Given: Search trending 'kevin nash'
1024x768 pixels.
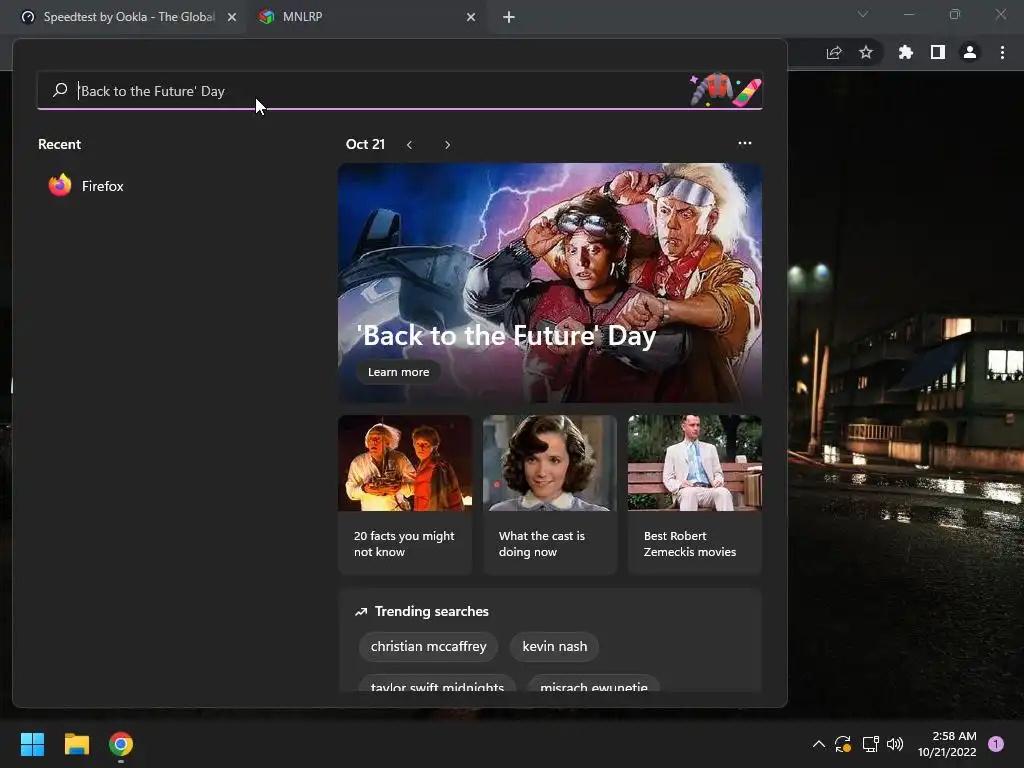Looking at the screenshot, I should coord(554,647).
